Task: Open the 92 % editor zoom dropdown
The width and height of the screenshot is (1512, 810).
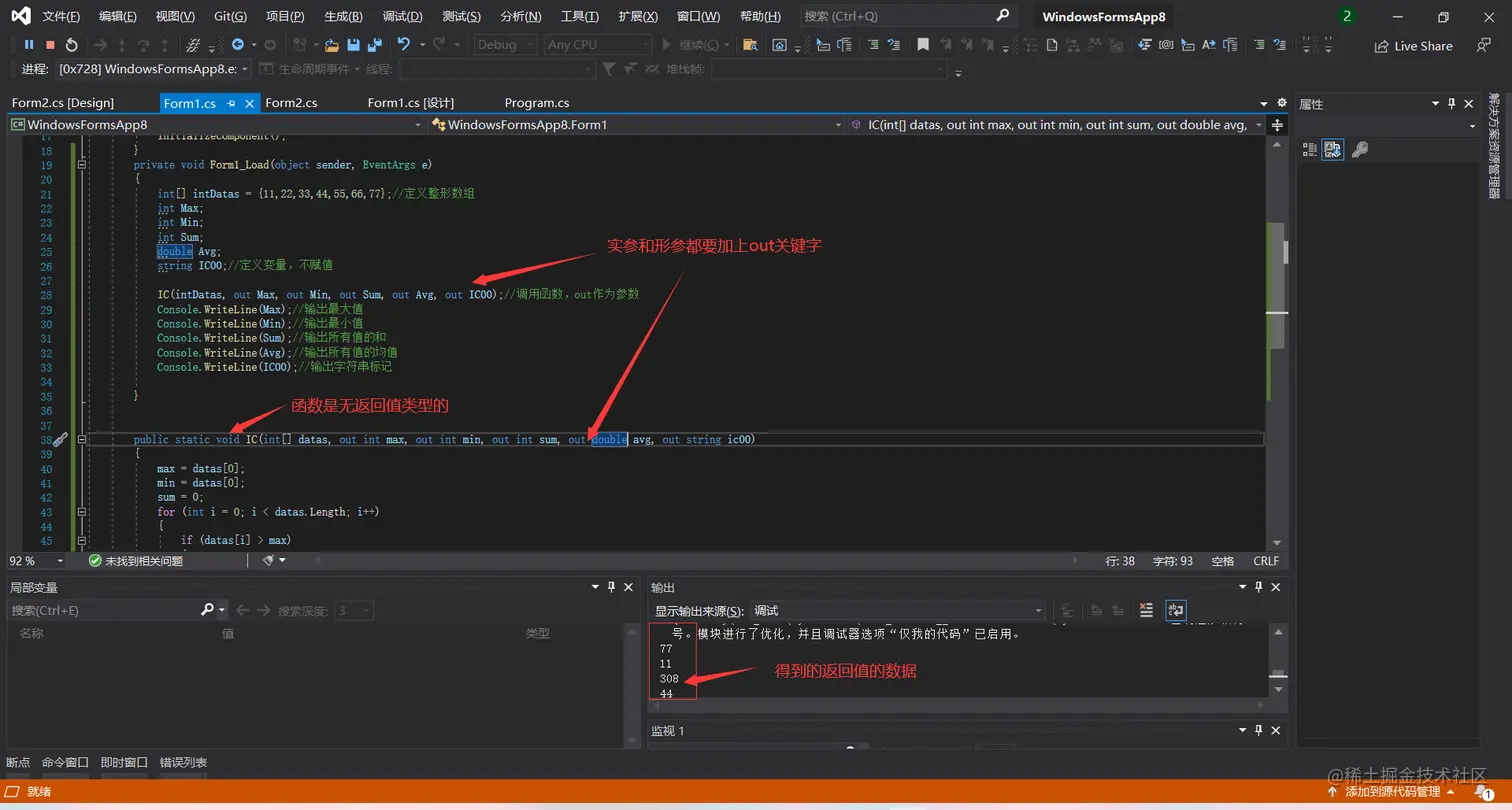Action: click(x=36, y=561)
